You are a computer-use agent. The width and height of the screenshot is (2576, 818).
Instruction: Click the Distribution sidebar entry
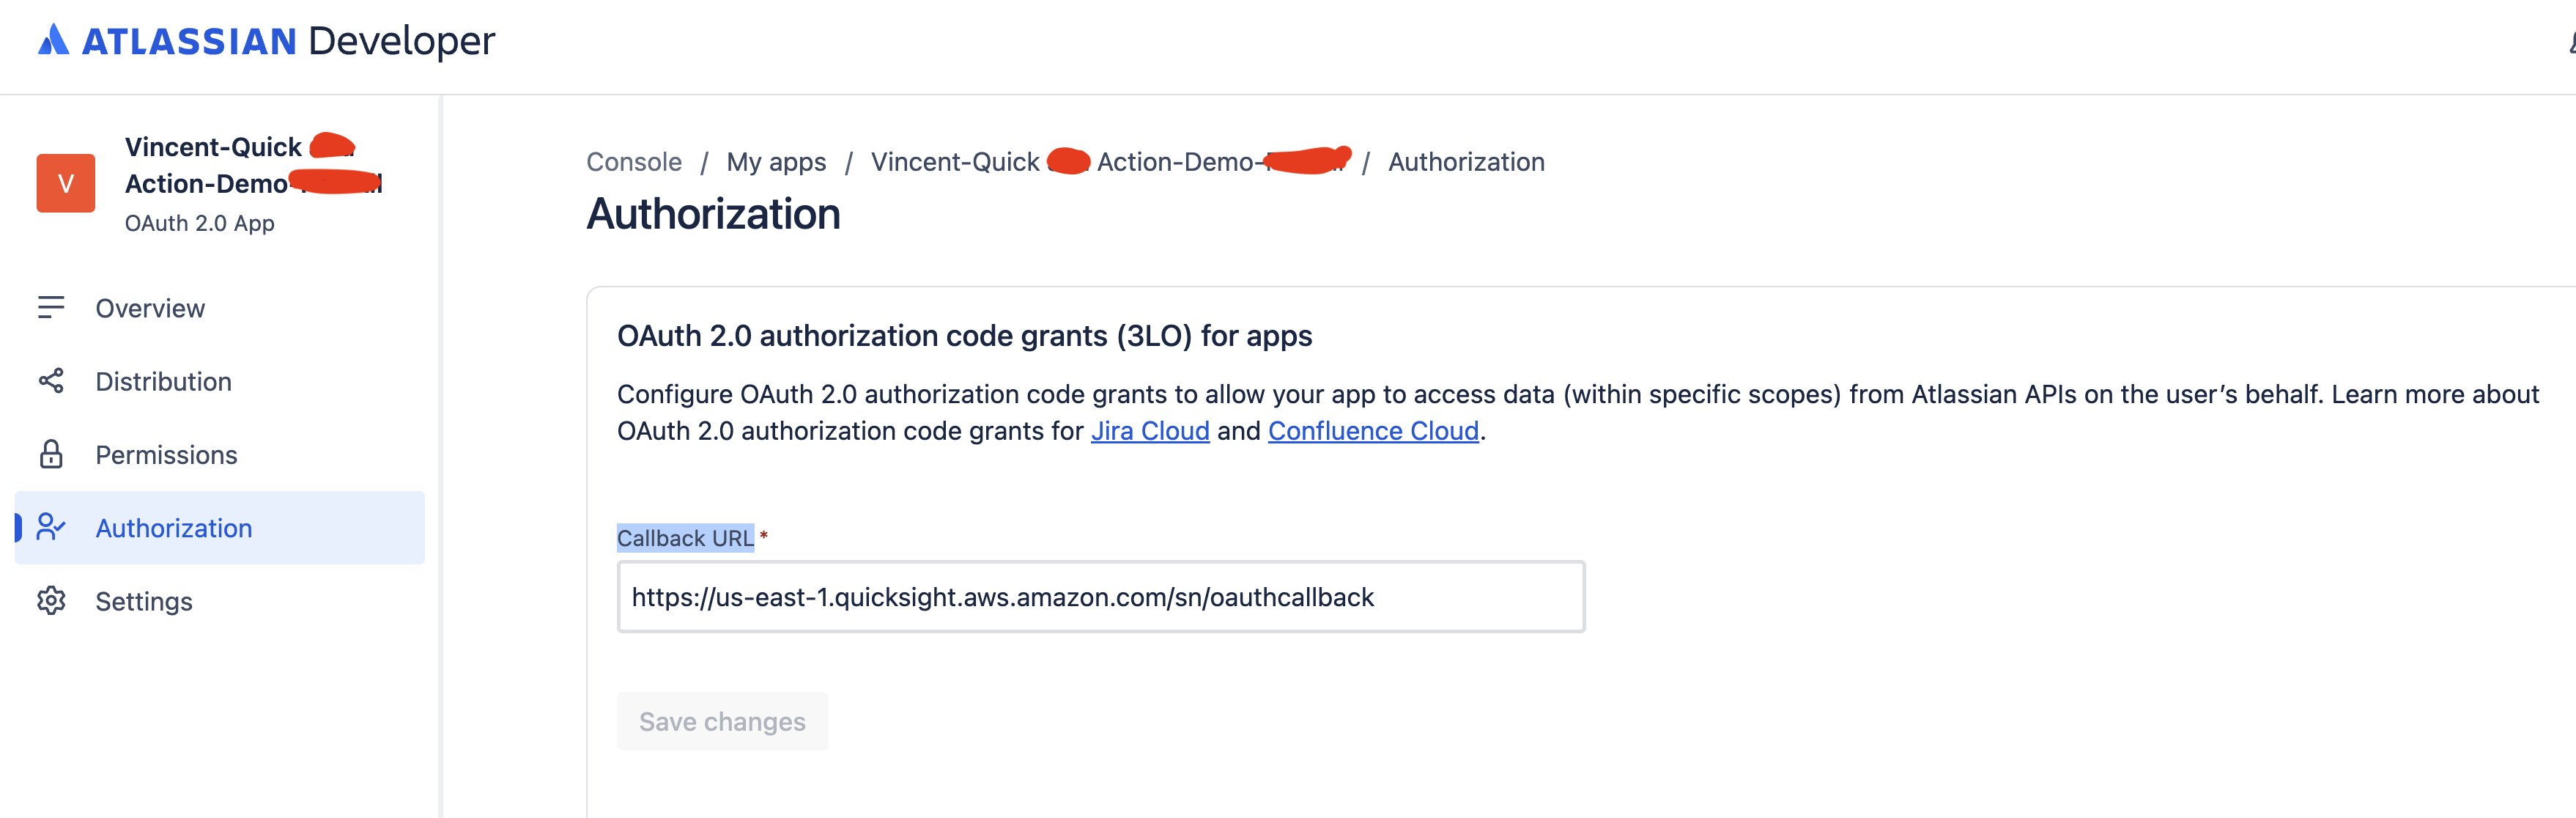click(163, 381)
